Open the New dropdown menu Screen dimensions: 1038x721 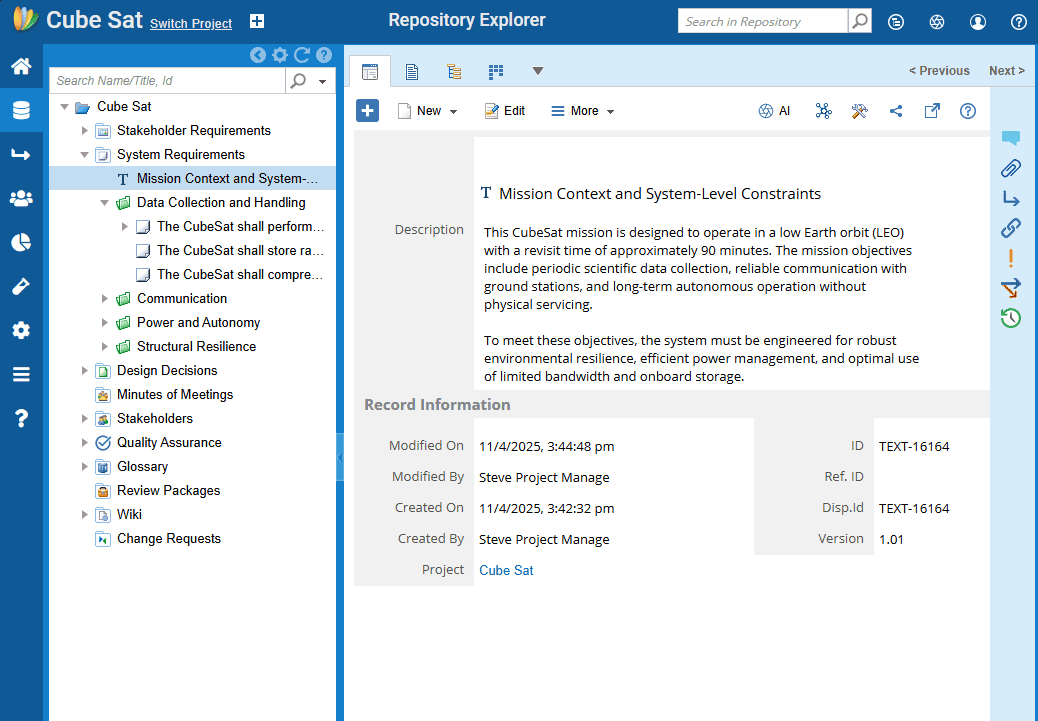click(x=428, y=111)
